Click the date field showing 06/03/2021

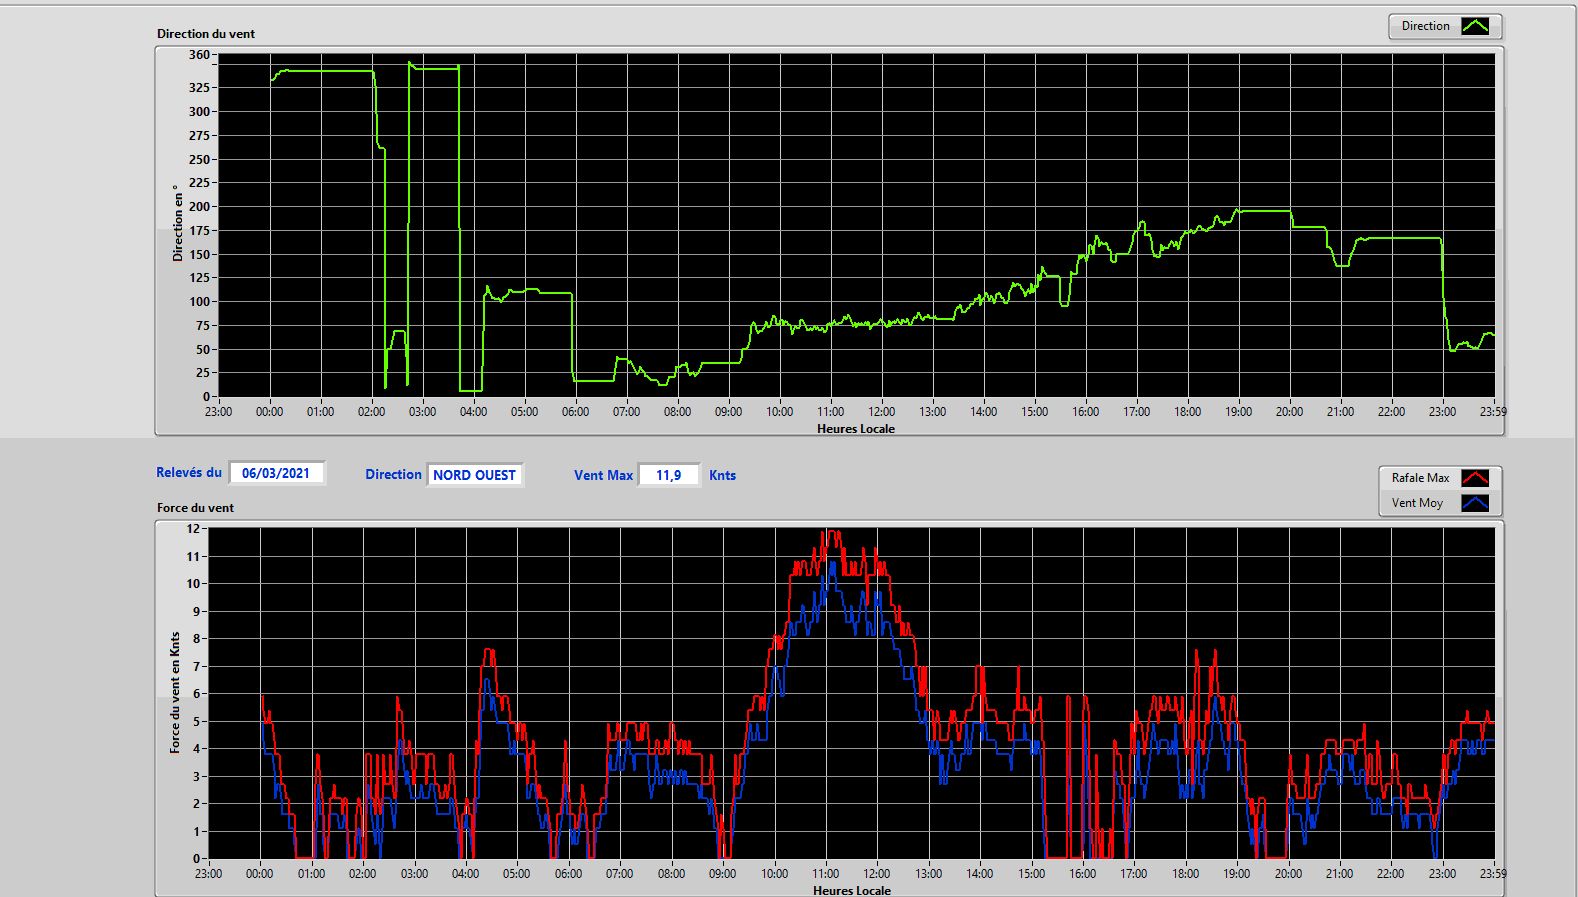click(276, 473)
